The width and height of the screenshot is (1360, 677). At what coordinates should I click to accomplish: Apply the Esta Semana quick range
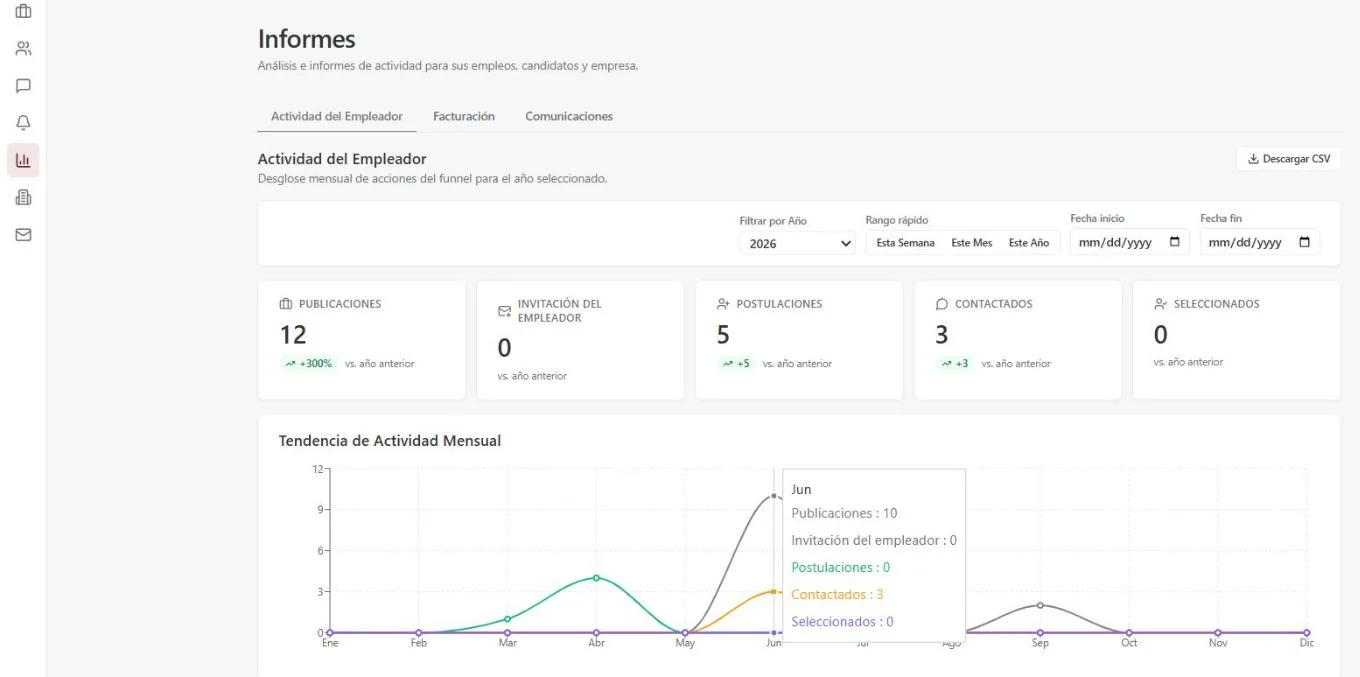[x=905, y=243]
